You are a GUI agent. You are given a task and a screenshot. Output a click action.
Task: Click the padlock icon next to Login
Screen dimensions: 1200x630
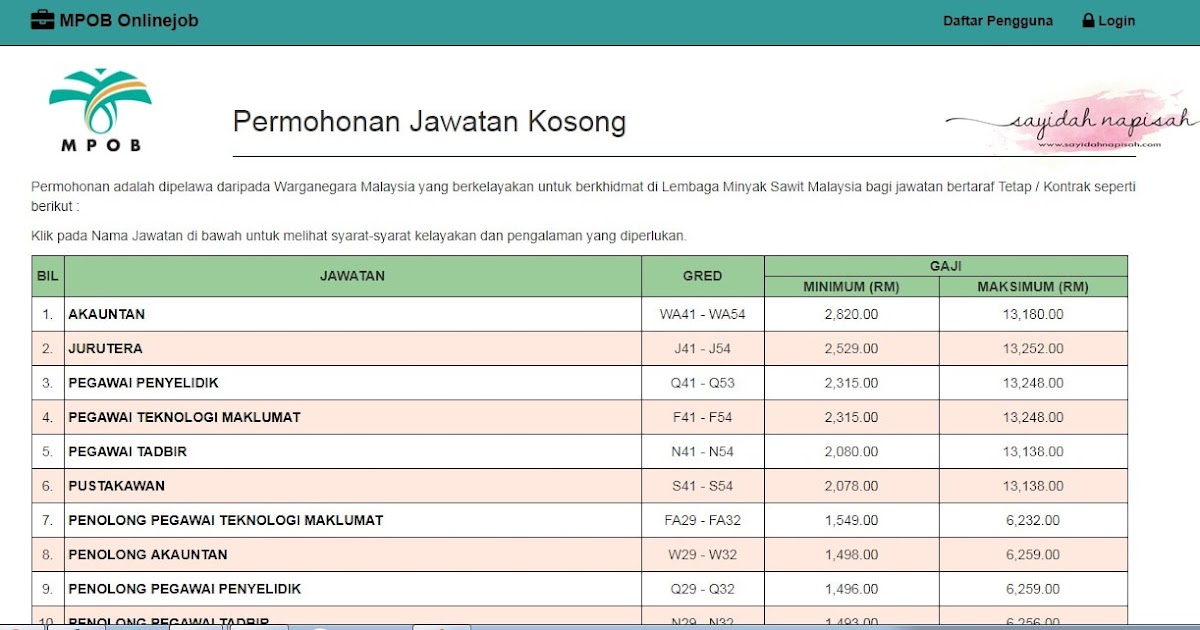1088,20
